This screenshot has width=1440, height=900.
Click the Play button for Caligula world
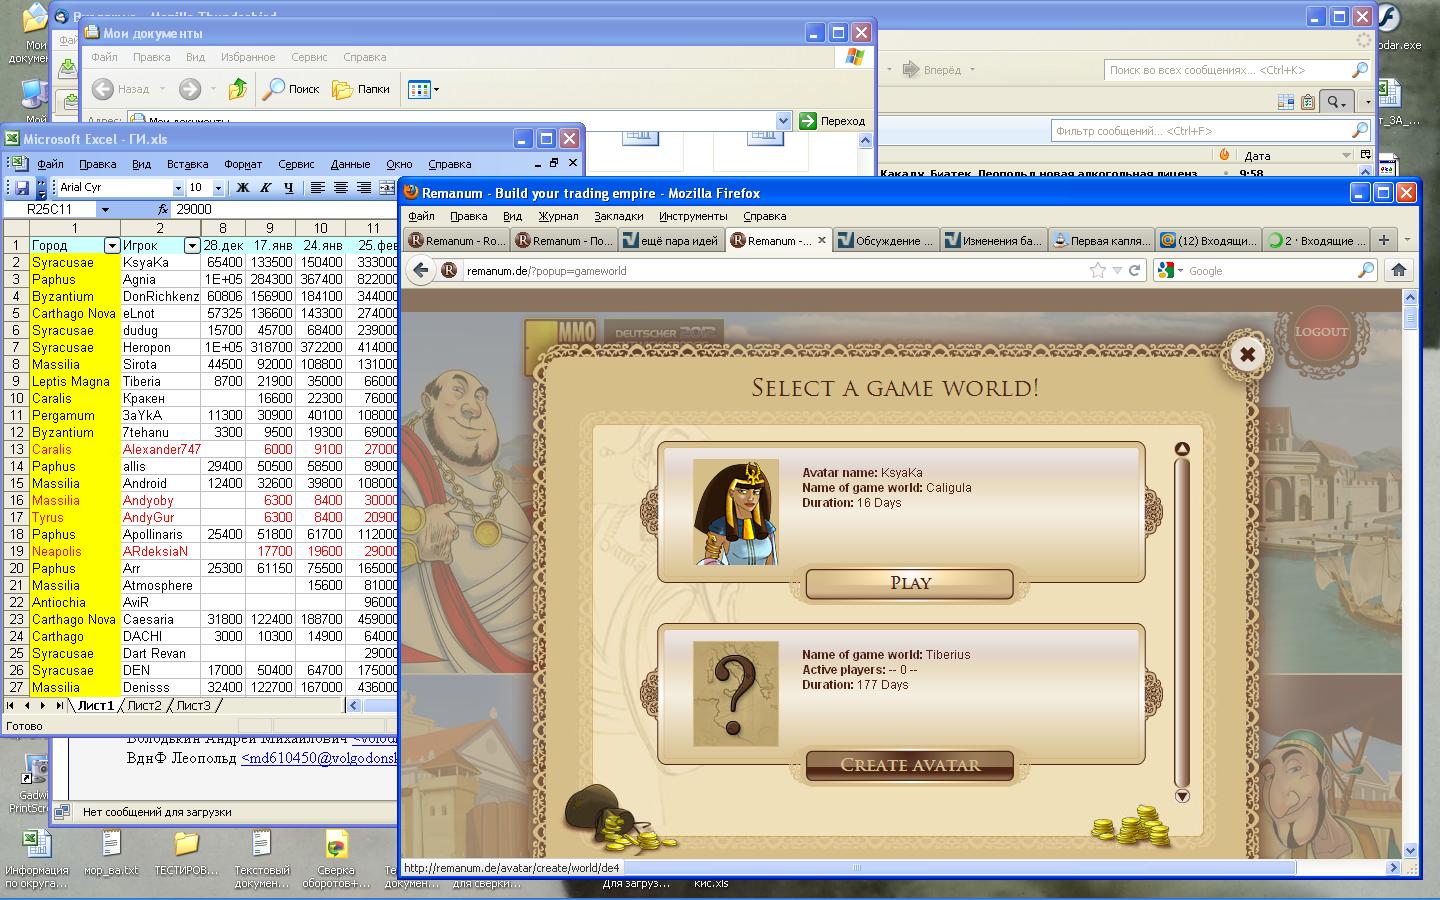tap(910, 583)
